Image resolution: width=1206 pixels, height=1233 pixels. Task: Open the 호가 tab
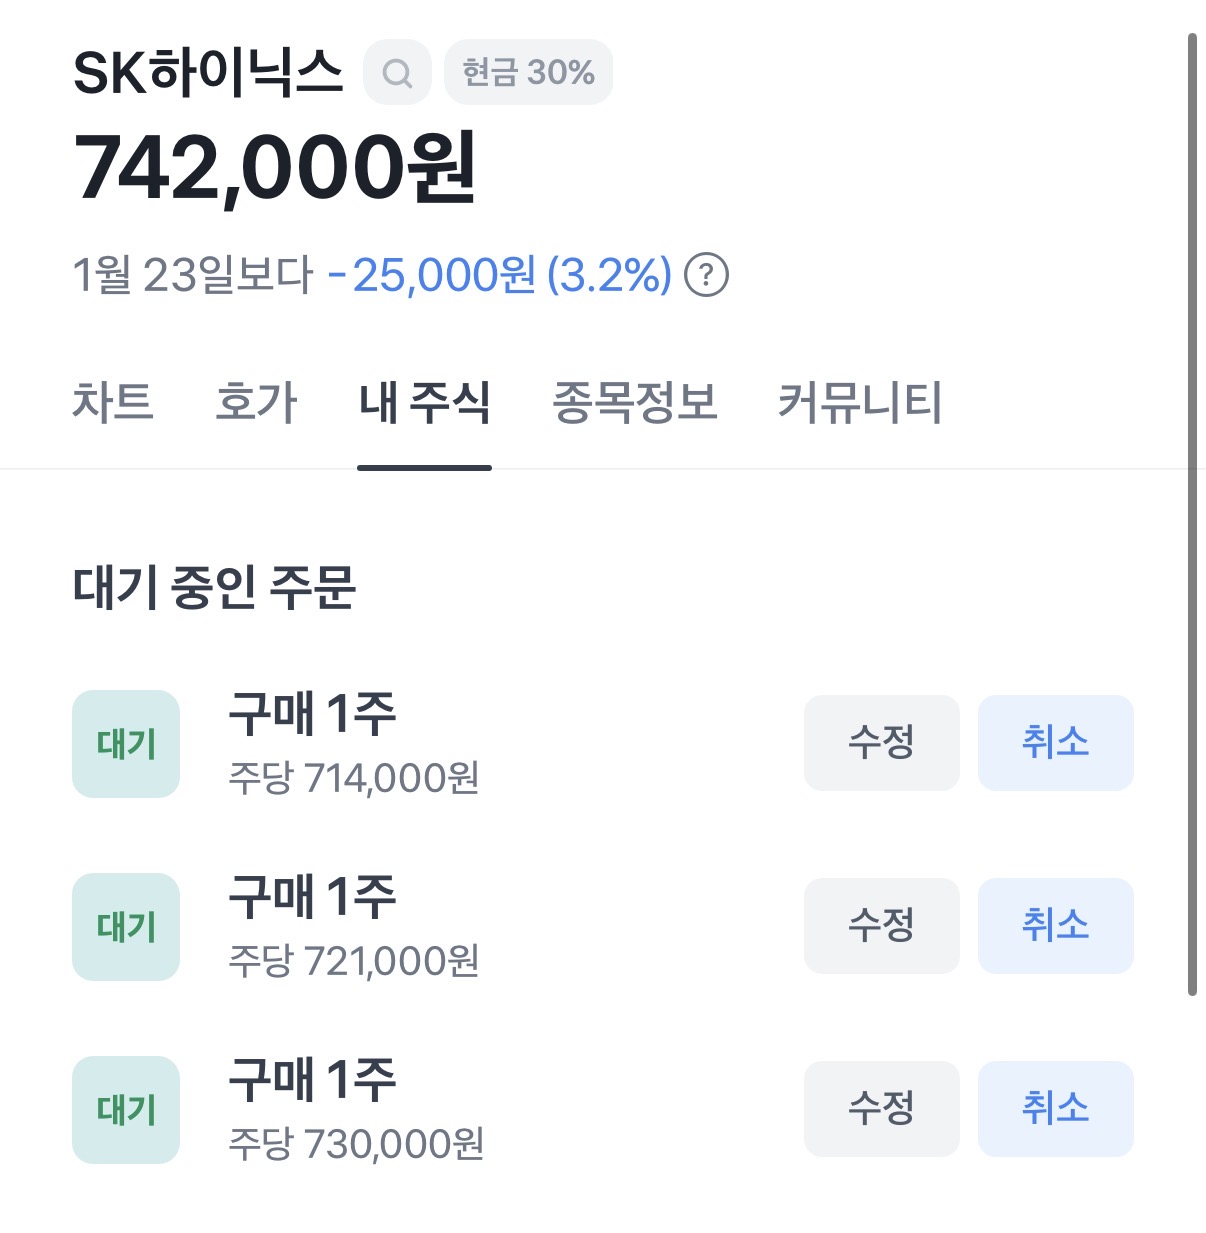256,402
